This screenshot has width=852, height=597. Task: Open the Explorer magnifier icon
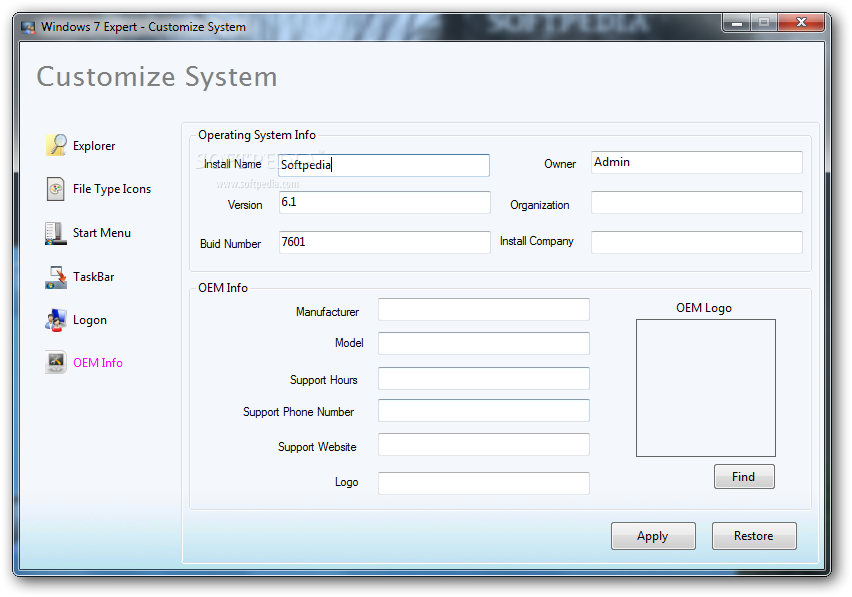(57, 146)
